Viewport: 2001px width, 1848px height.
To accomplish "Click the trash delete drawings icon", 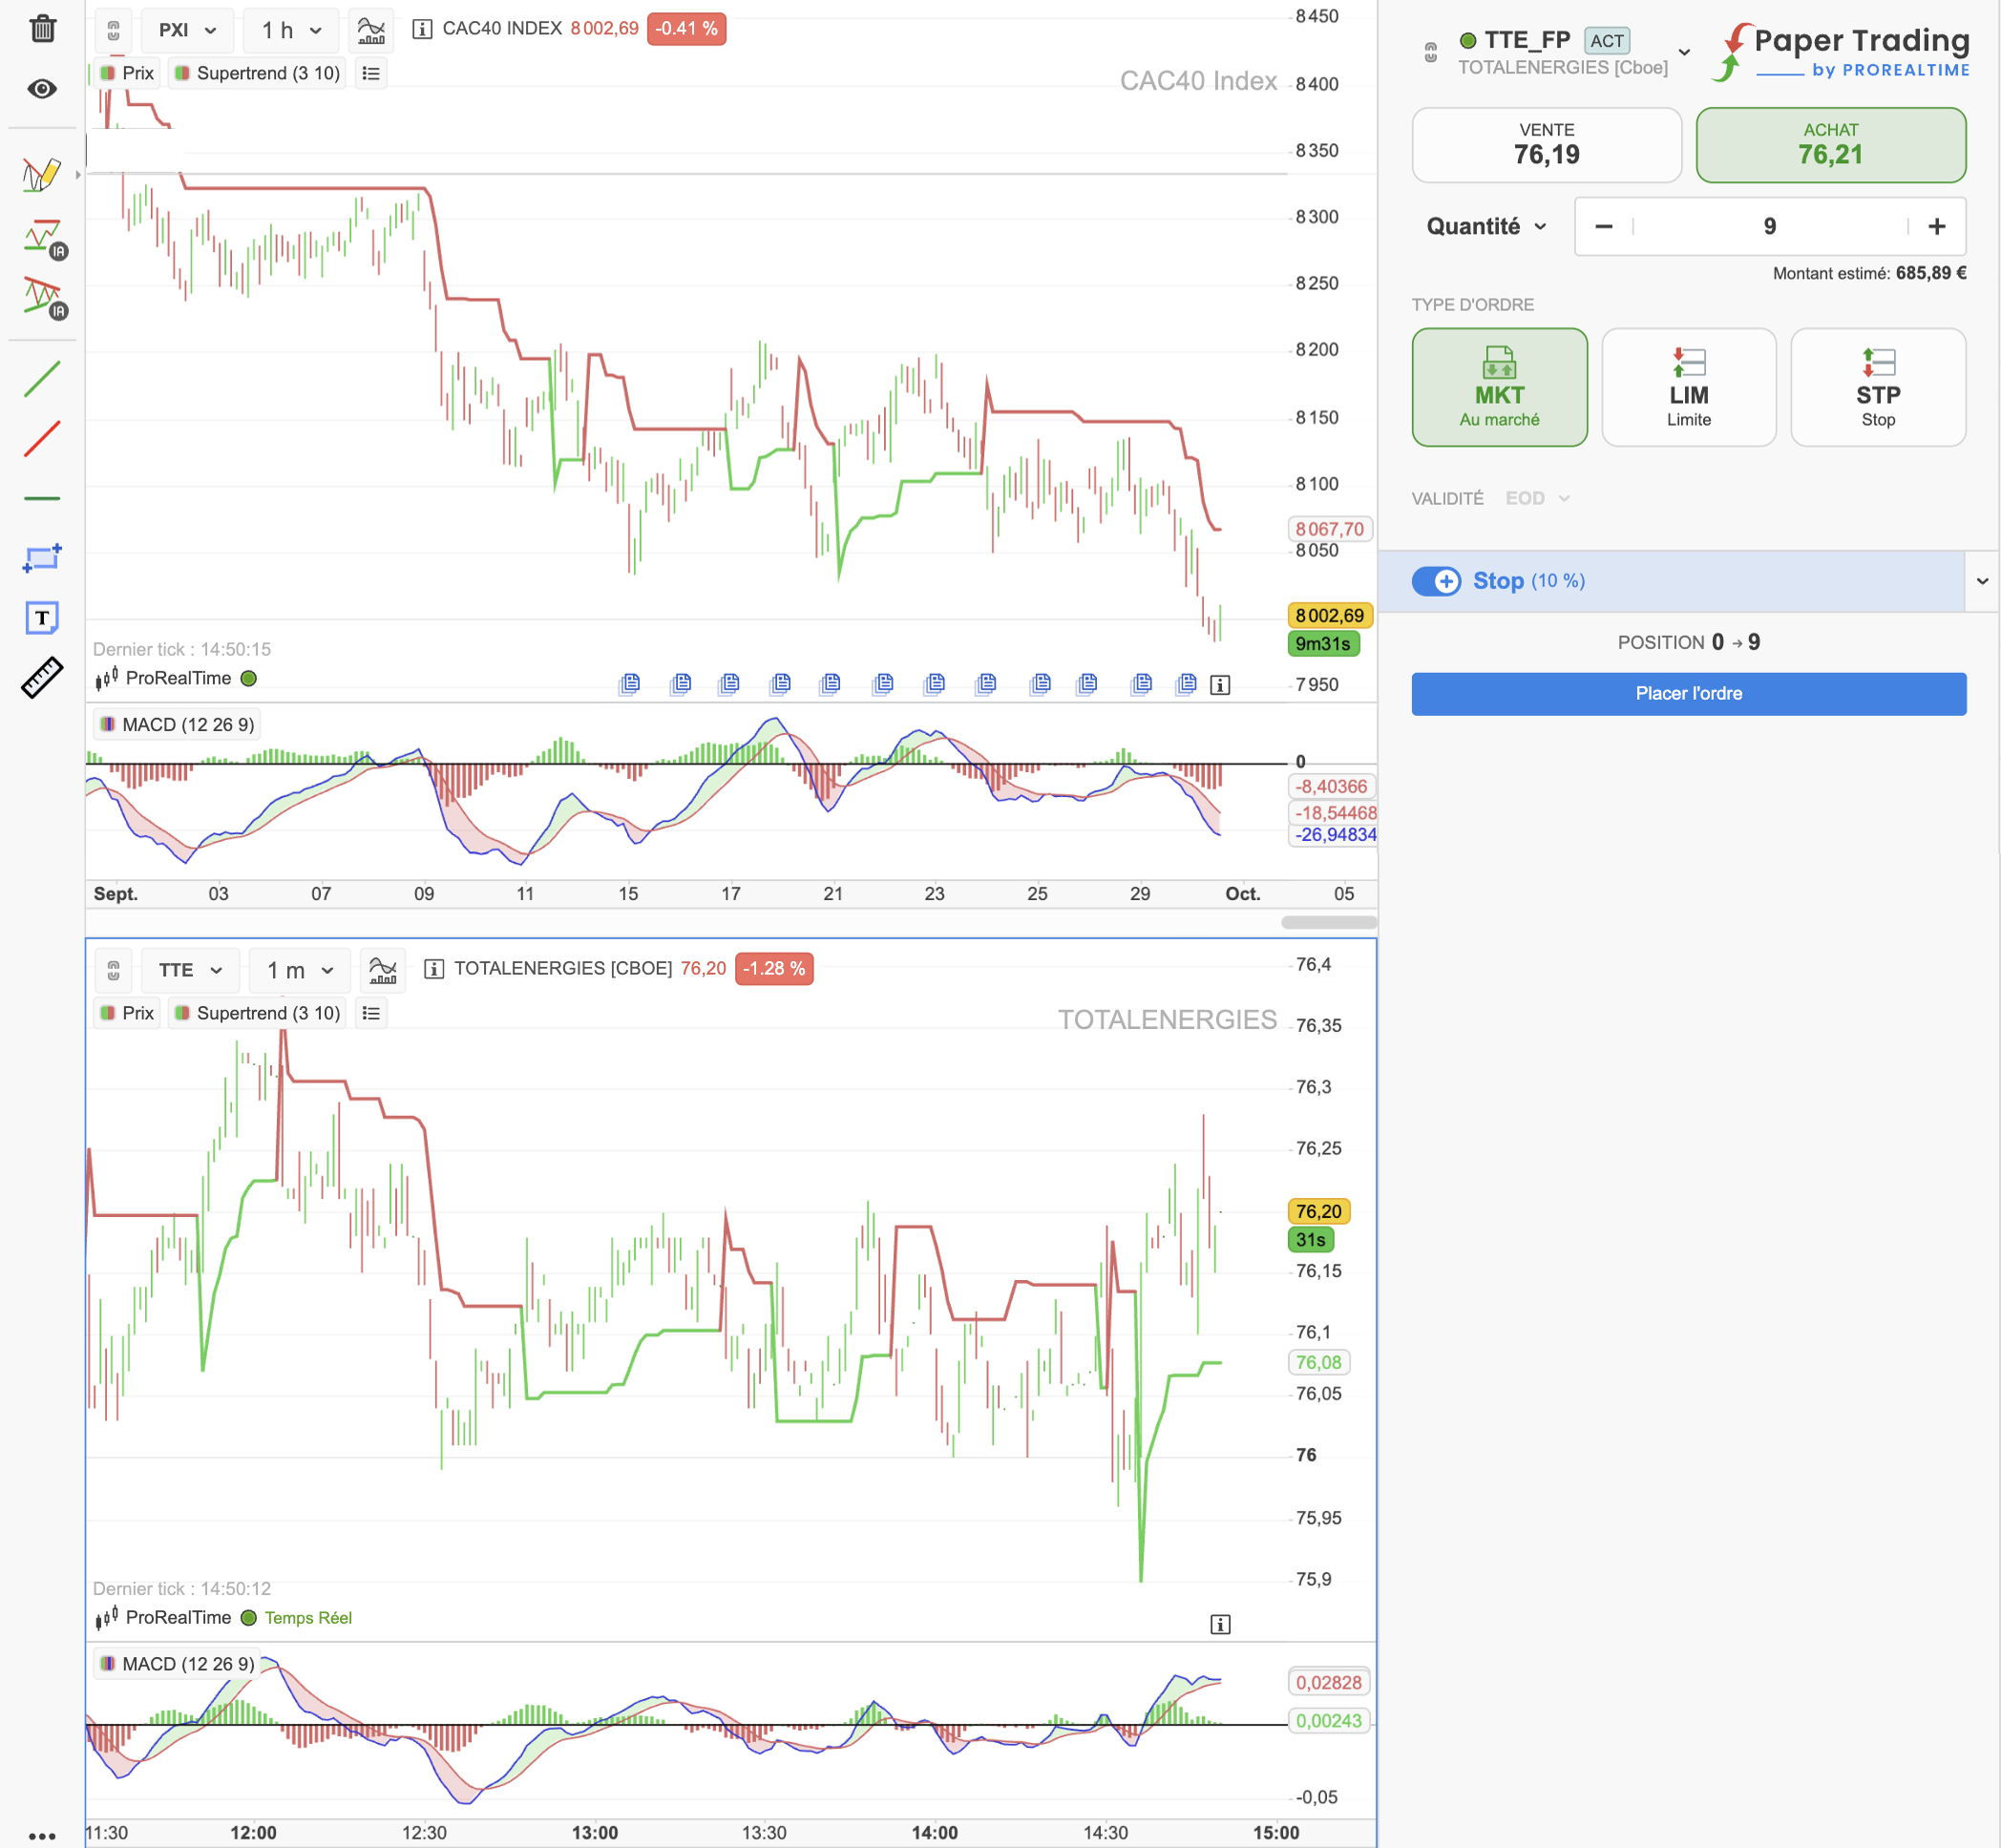I will coord(42,28).
